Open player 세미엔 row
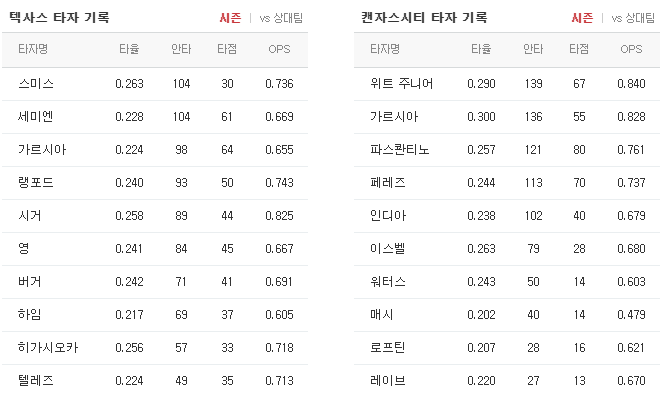This screenshot has width=660, height=412. [36, 117]
